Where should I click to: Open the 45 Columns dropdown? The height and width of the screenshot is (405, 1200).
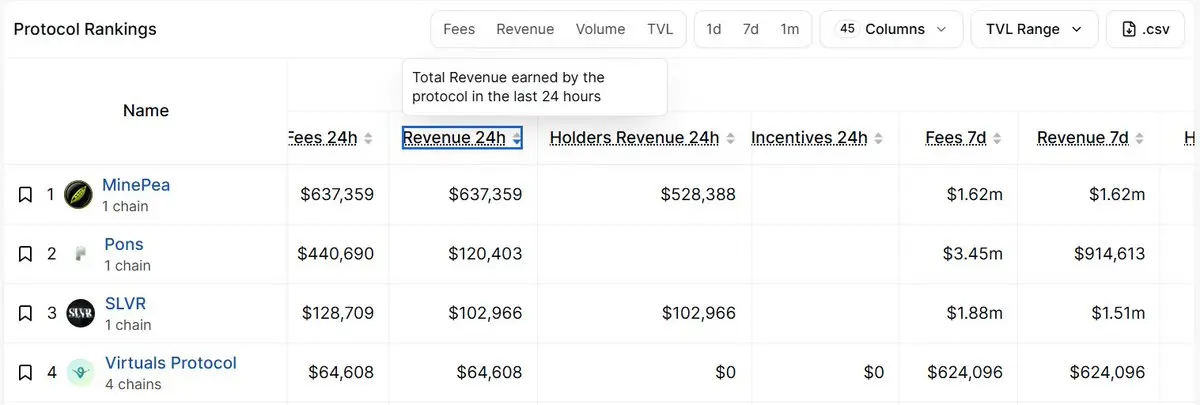(x=891, y=29)
